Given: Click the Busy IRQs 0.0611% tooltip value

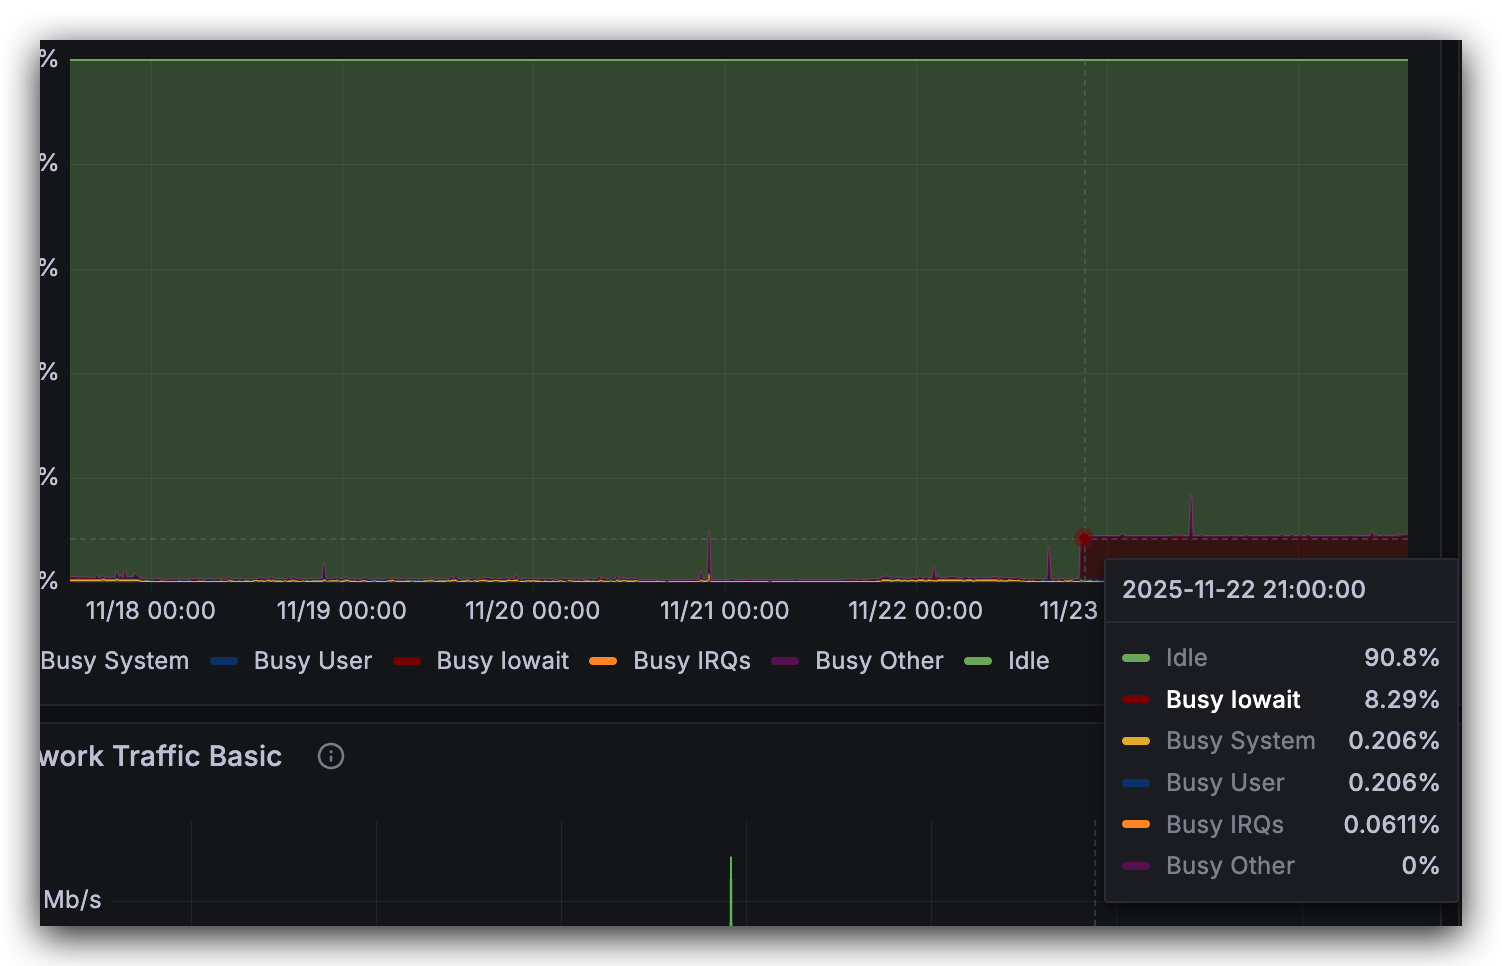Looking at the screenshot, I should tap(1391, 825).
